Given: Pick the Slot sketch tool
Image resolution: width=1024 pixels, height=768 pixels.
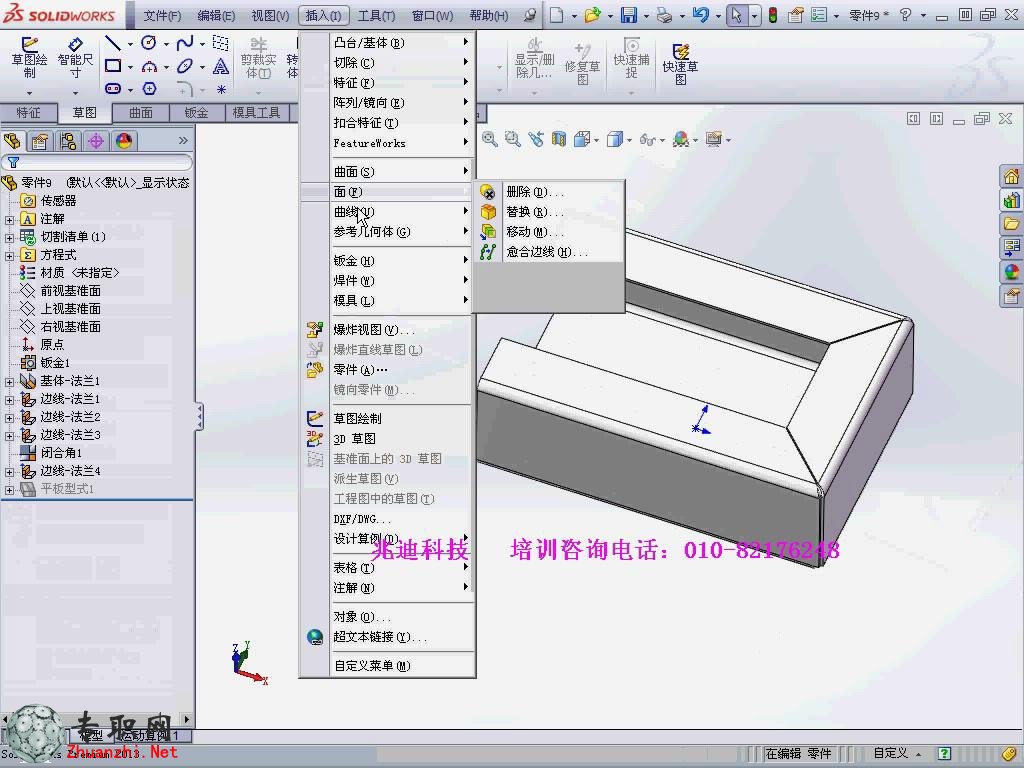Looking at the screenshot, I should [x=113, y=88].
